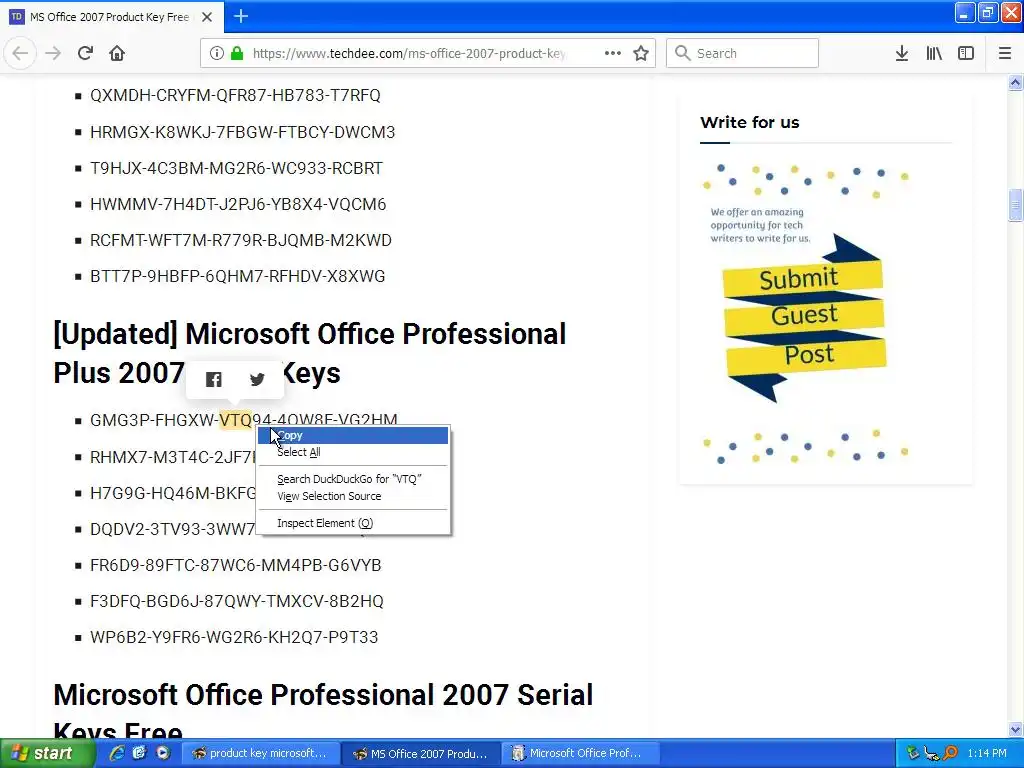Click the Write for us heading
The image size is (1024, 768).
tap(749, 122)
